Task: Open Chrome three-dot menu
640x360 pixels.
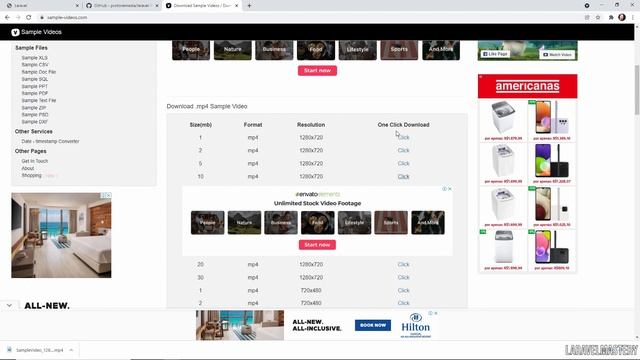Action: pos(633,18)
